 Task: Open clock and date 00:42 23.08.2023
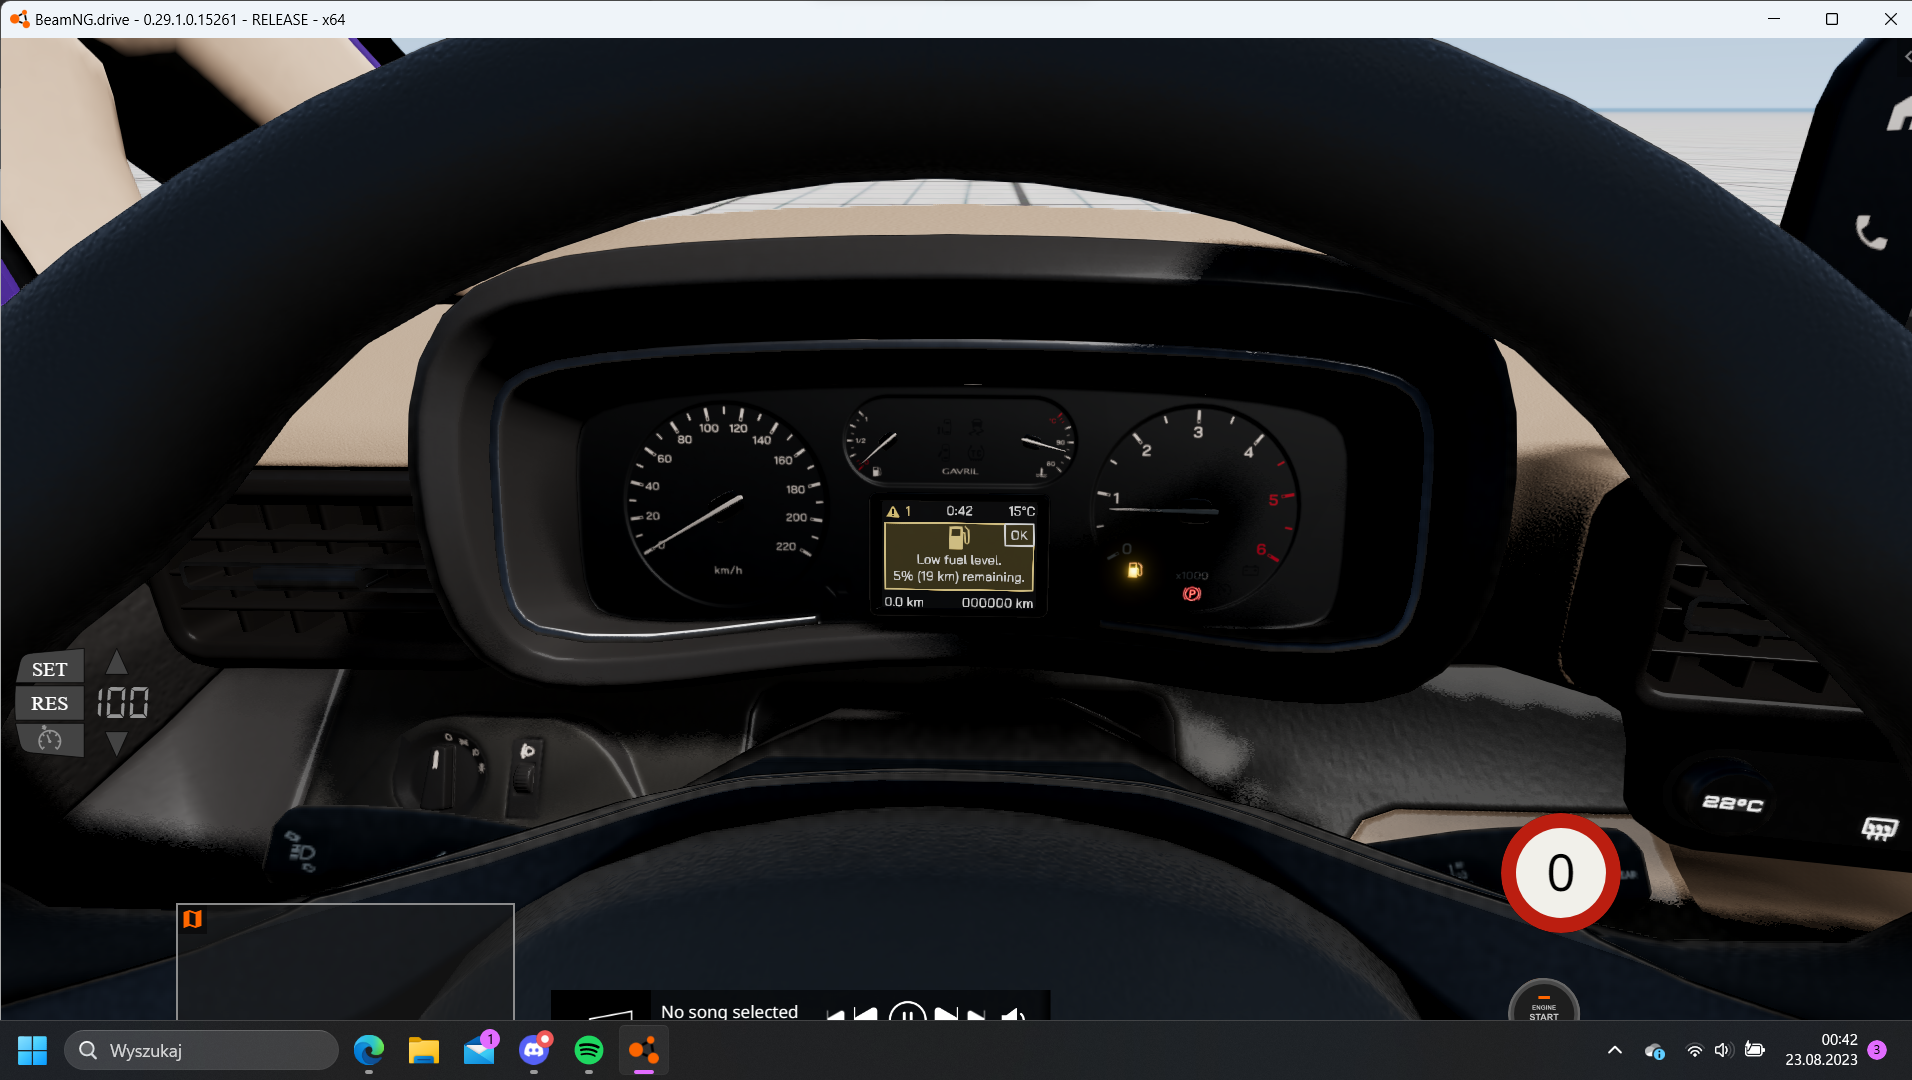pyautogui.click(x=1821, y=1050)
